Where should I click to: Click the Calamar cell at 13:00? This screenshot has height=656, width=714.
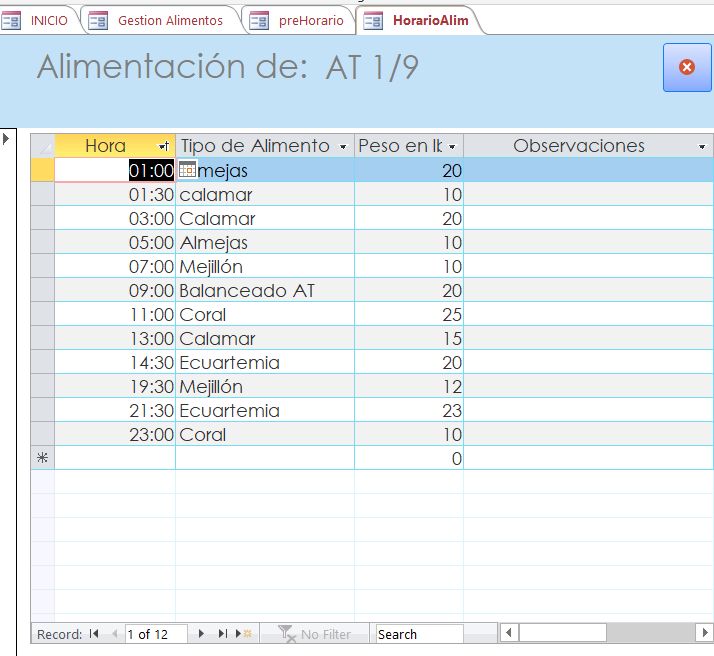(x=265, y=338)
